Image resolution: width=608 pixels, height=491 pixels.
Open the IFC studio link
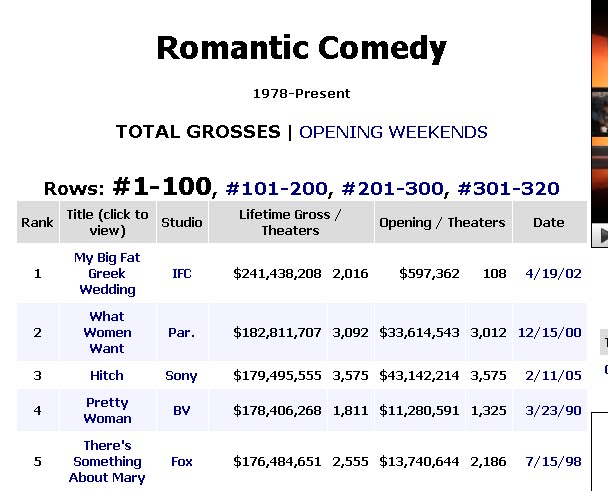tap(182, 273)
